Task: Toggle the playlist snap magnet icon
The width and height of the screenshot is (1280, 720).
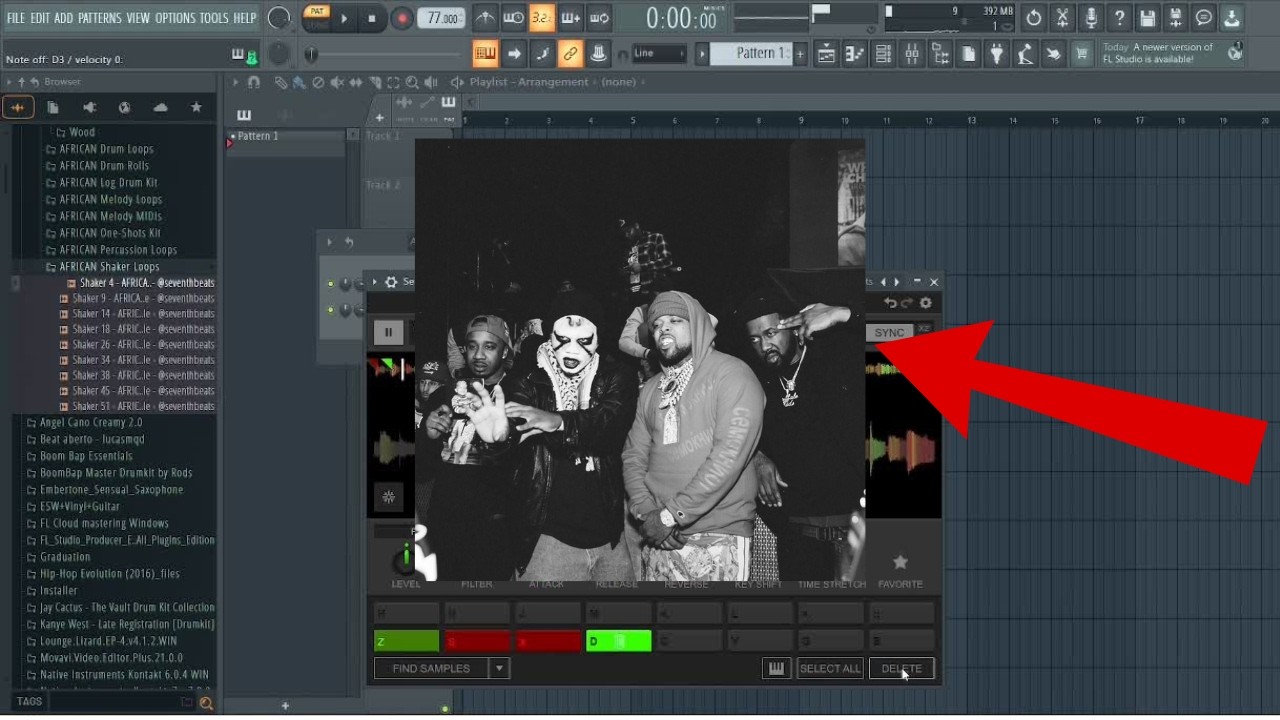Action: [254, 82]
